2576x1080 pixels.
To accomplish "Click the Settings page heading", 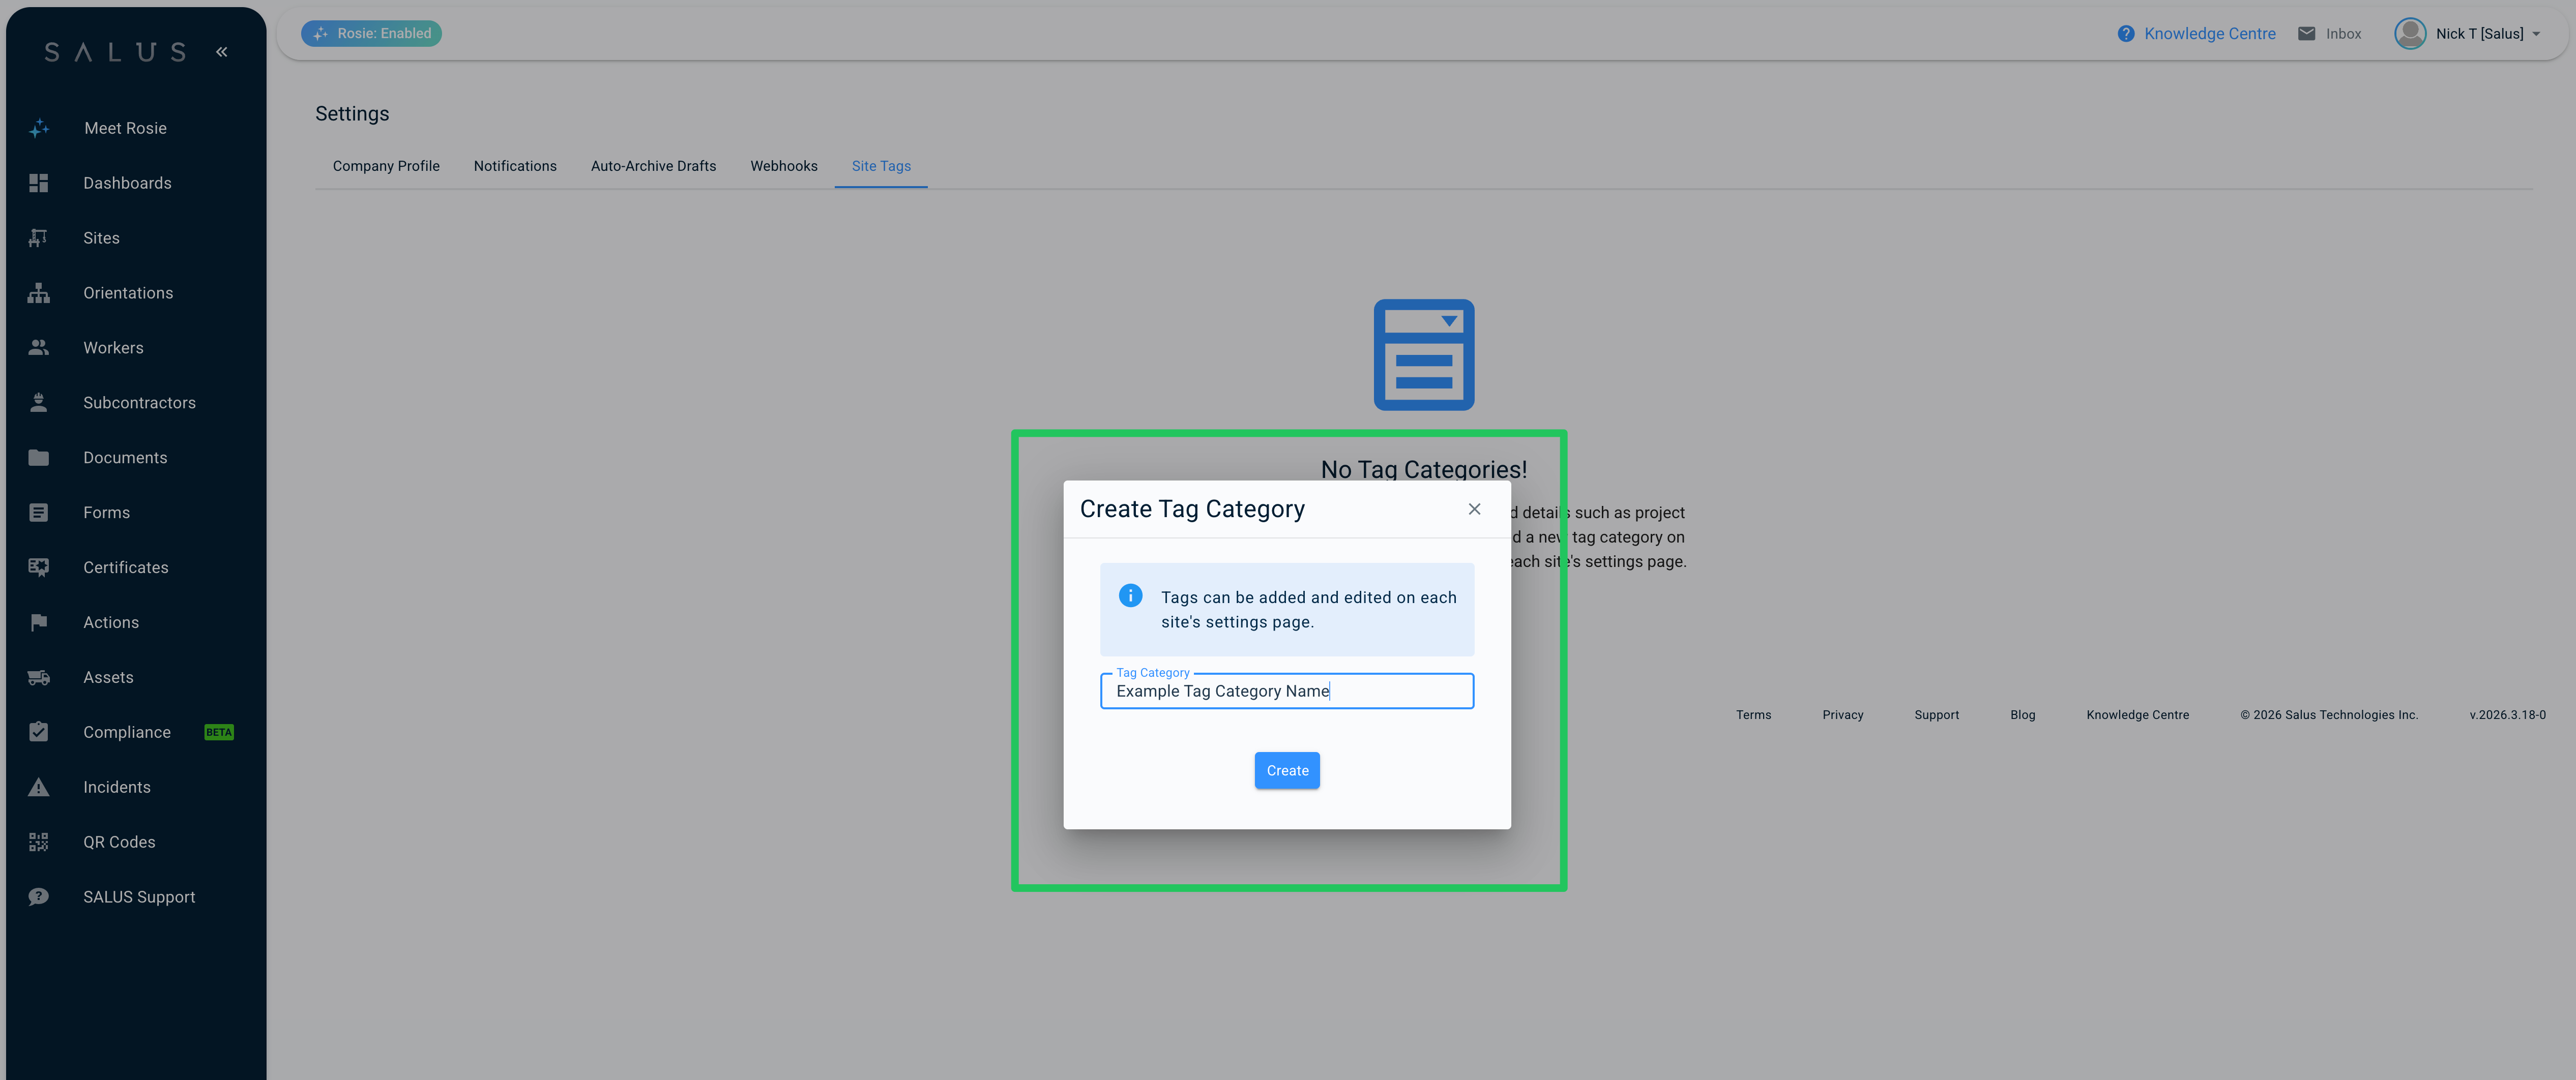I will click(352, 114).
